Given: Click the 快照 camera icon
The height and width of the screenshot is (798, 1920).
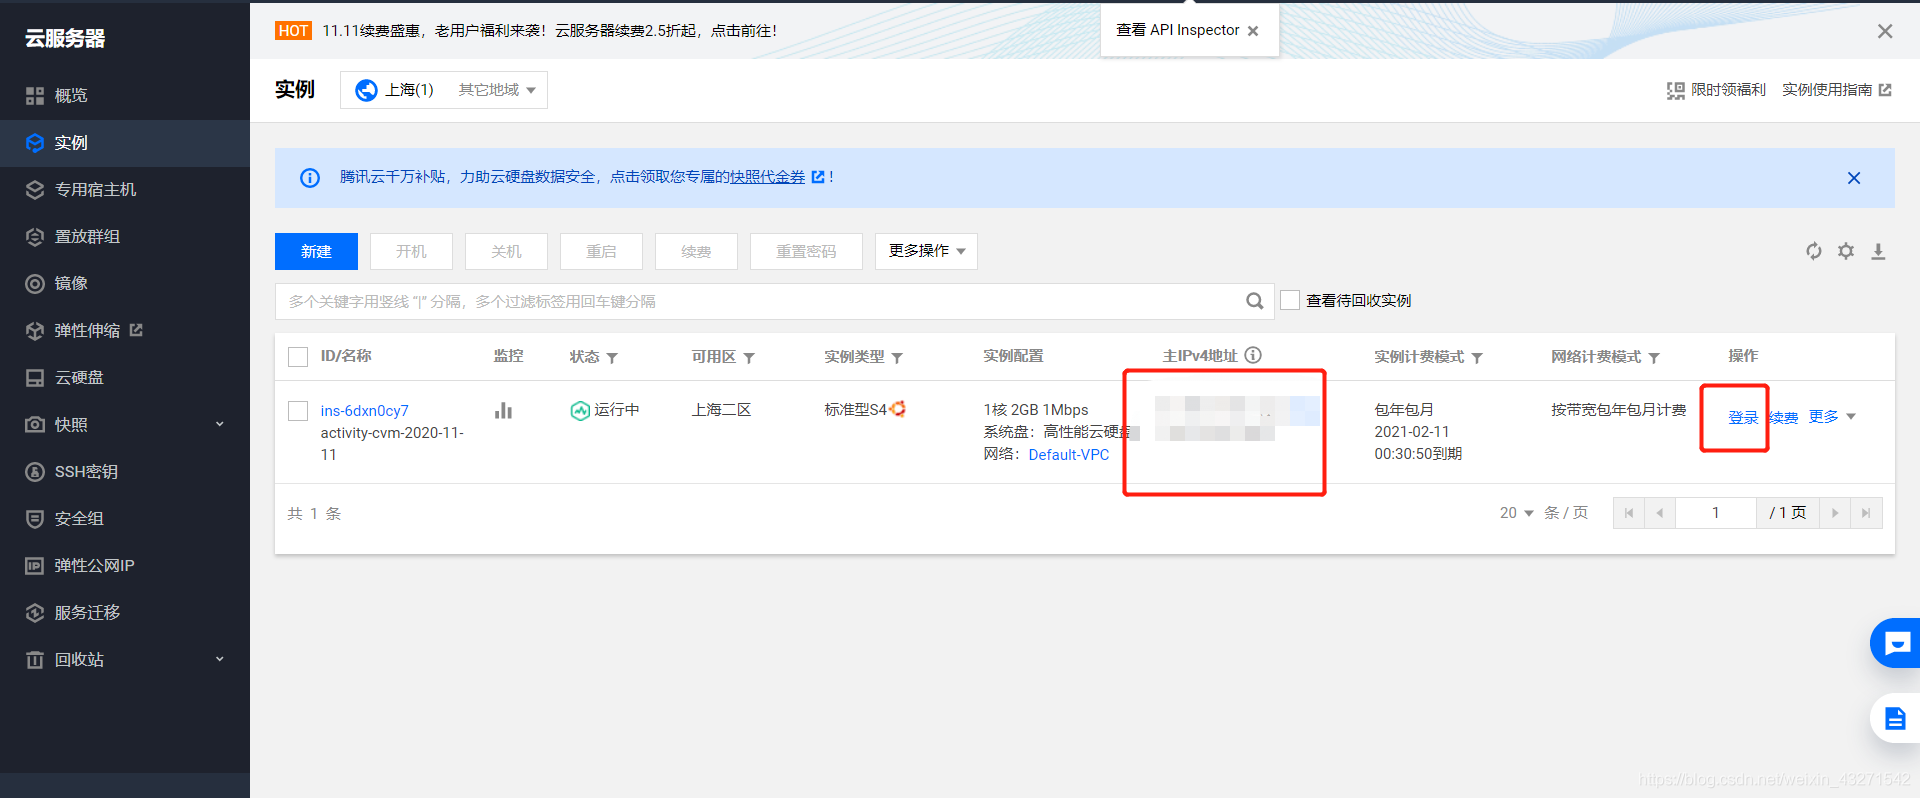Looking at the screenshot, I should (x=35, y=425).
